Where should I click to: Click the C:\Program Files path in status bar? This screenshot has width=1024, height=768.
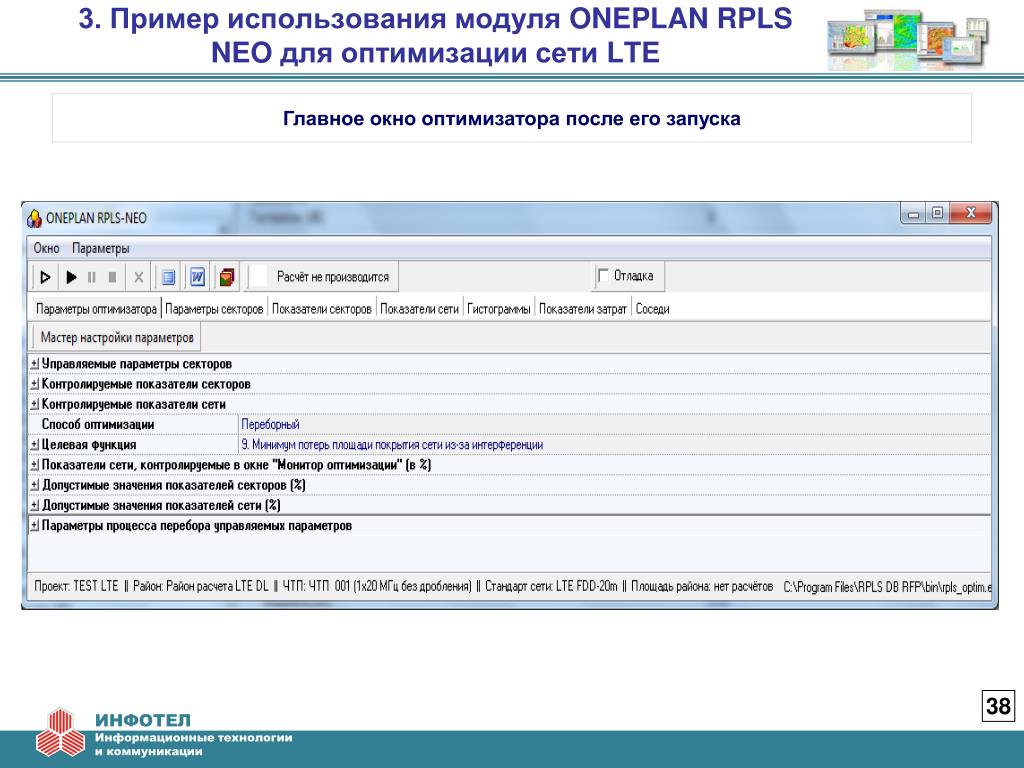point(888,587)
